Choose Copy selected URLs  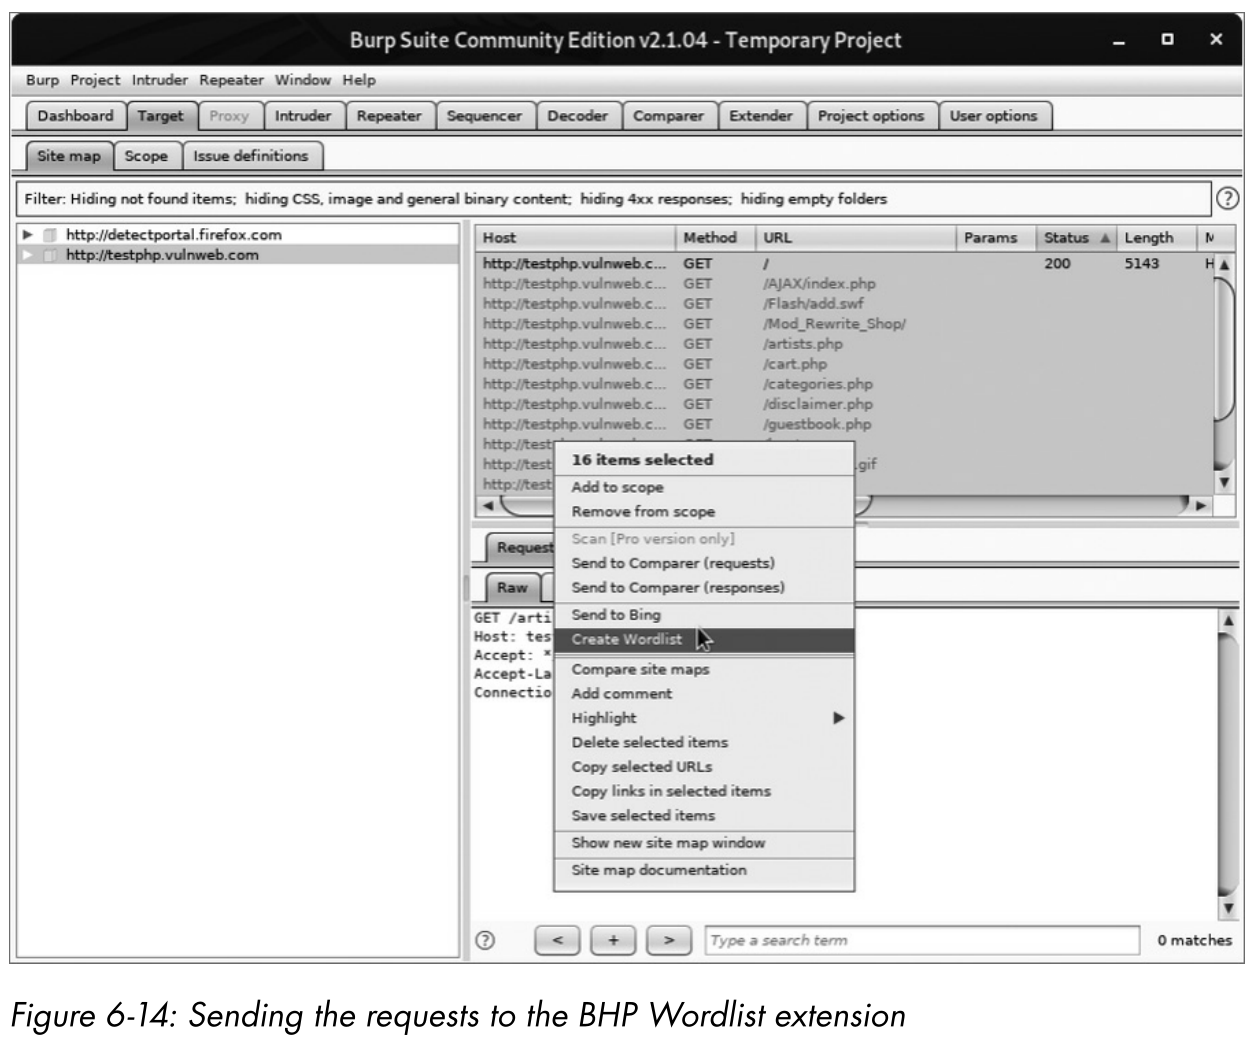pyautogui.click(x=704, y=767)
